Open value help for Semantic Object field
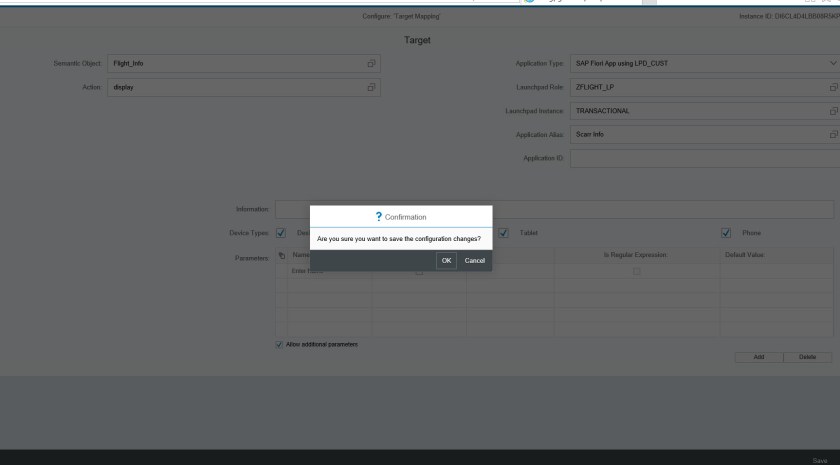The image size is (840, 465). [x=371, y=63]
